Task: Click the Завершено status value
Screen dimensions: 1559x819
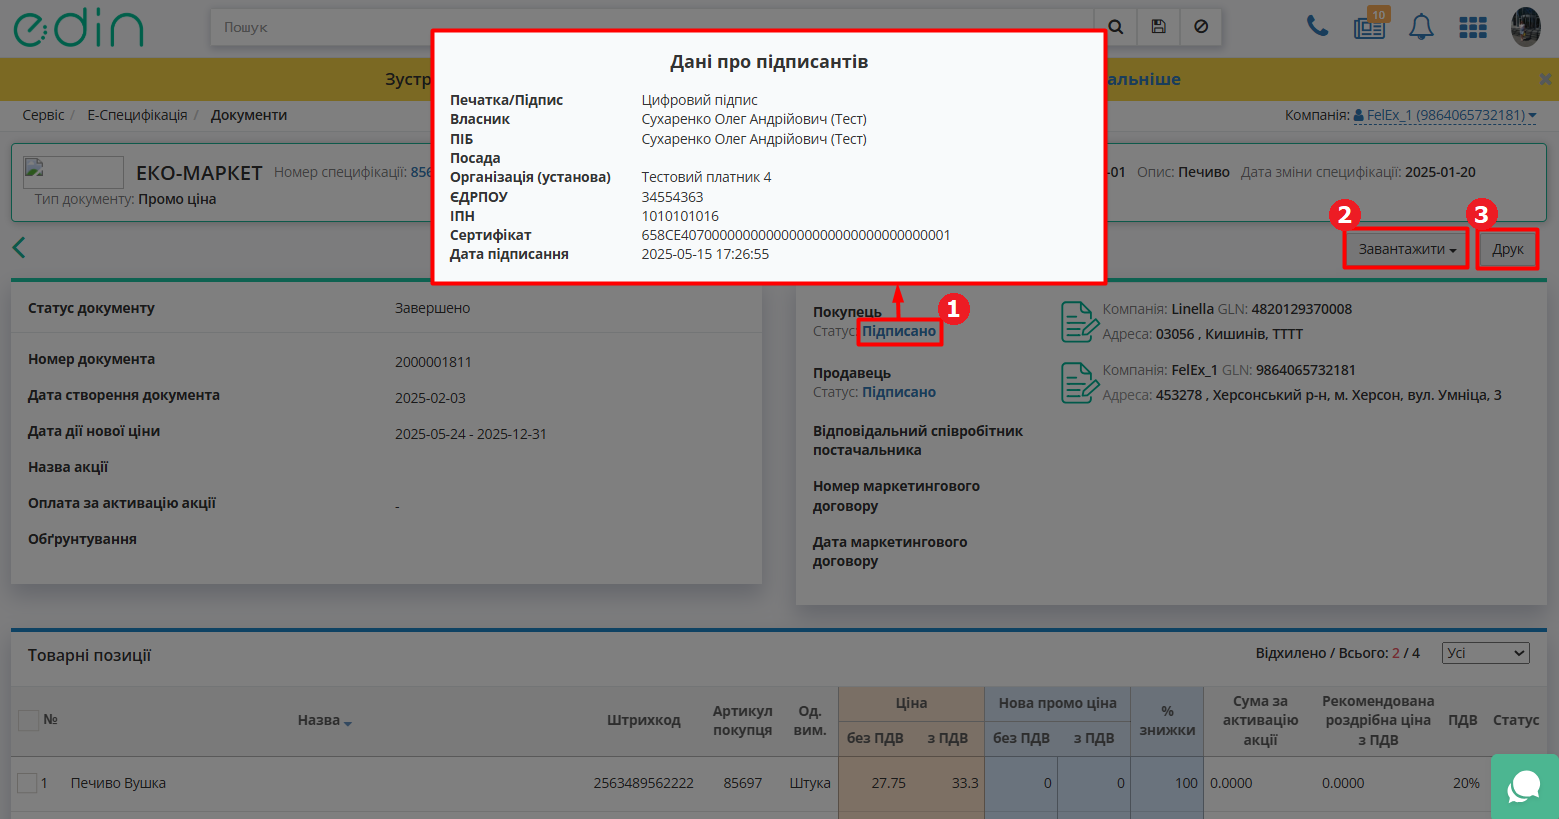Action: (x=432, y=308)
